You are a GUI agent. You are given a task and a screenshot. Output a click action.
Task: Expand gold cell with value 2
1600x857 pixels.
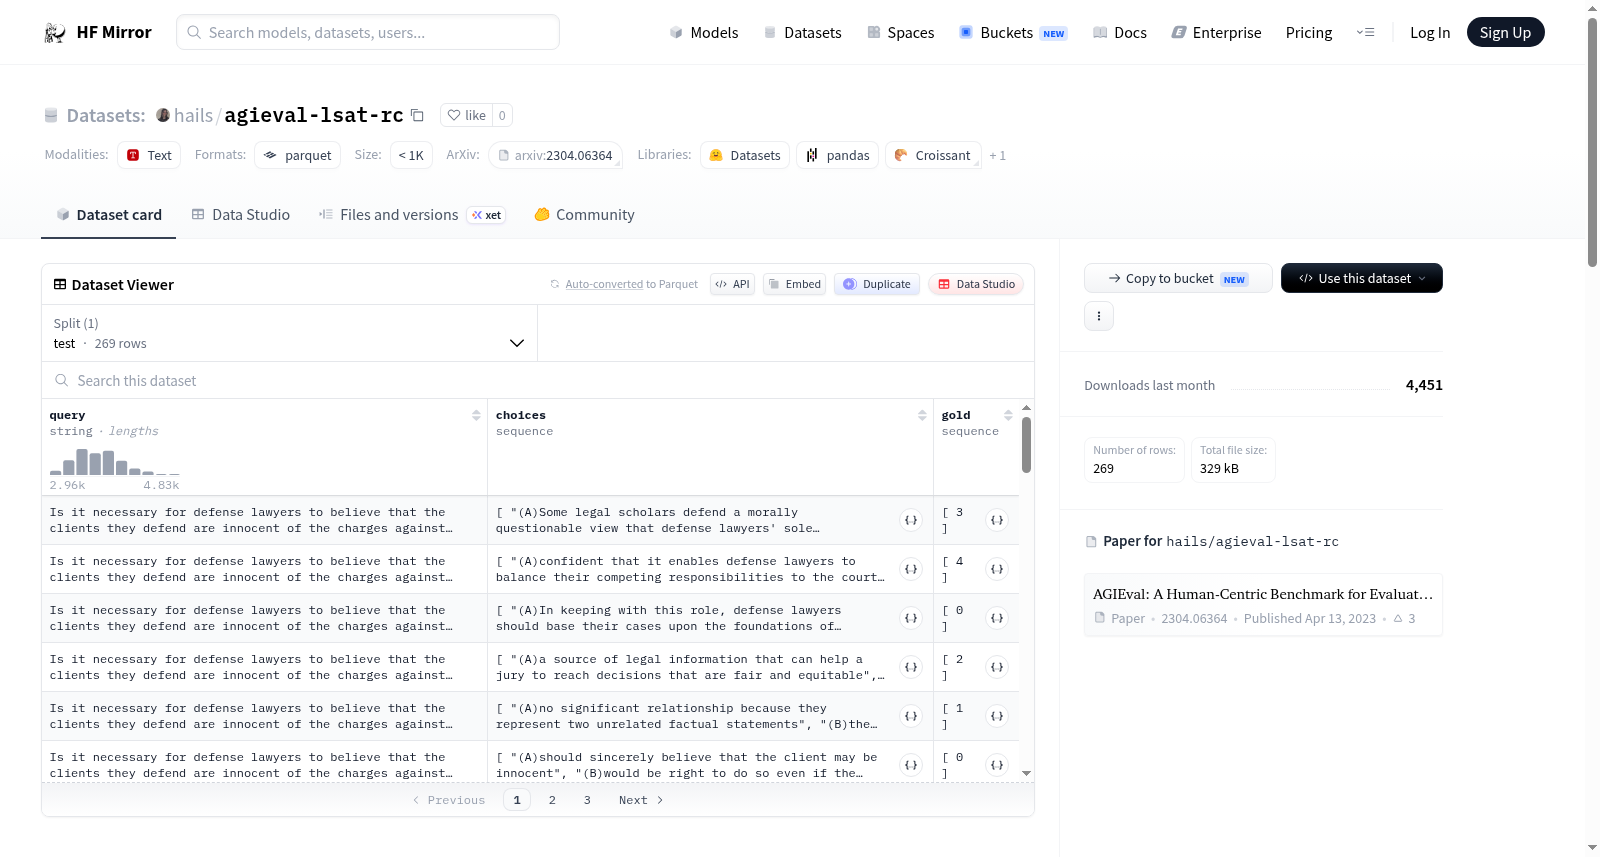[x=997, y=667]
